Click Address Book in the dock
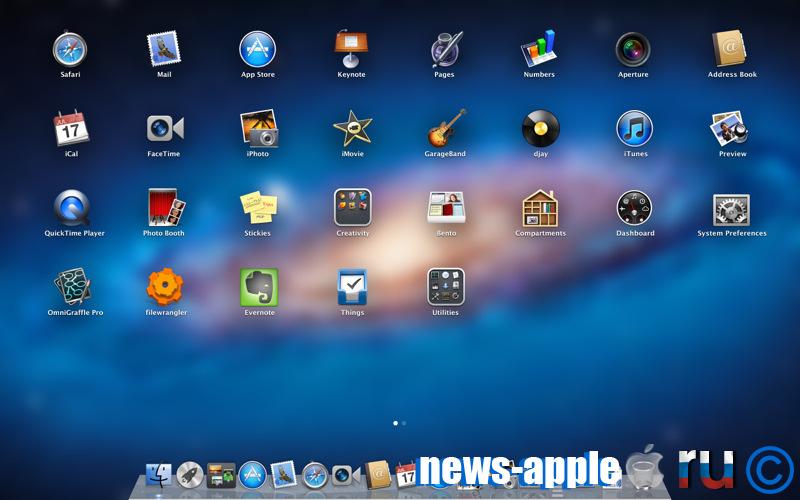Viewport: 800px width, 500px height. 378,475
